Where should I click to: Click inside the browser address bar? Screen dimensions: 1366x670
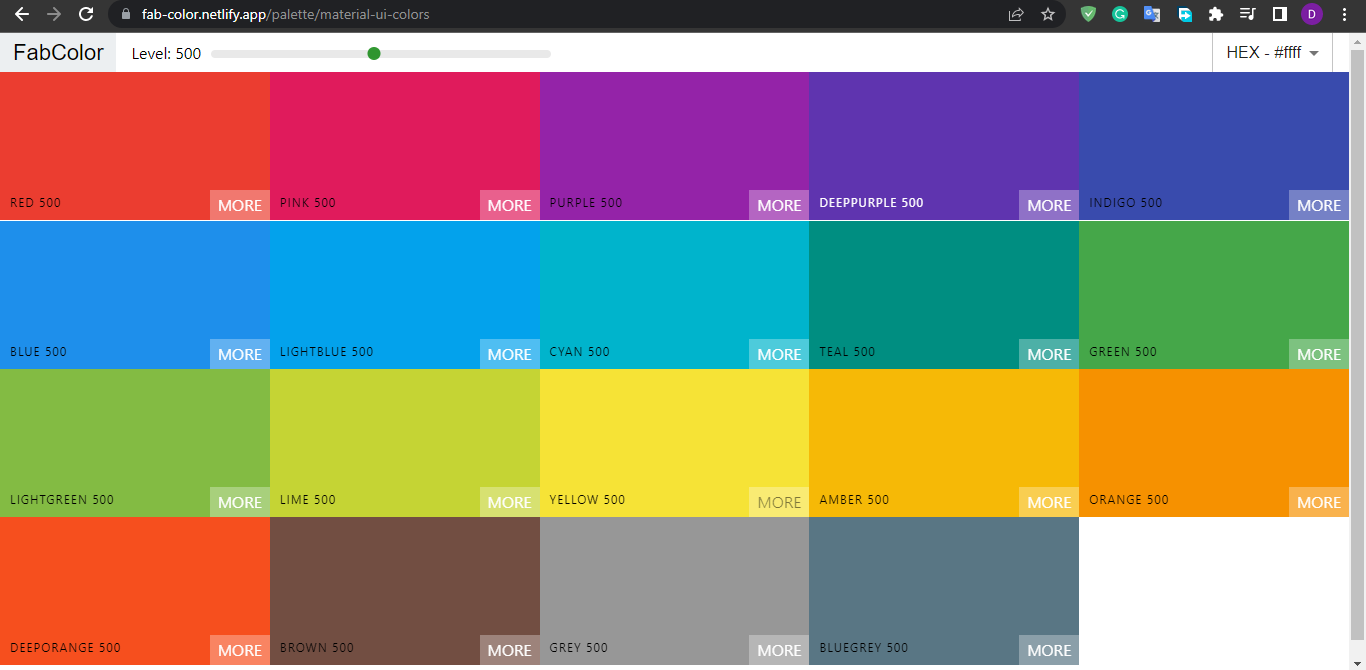click(400, 14)
